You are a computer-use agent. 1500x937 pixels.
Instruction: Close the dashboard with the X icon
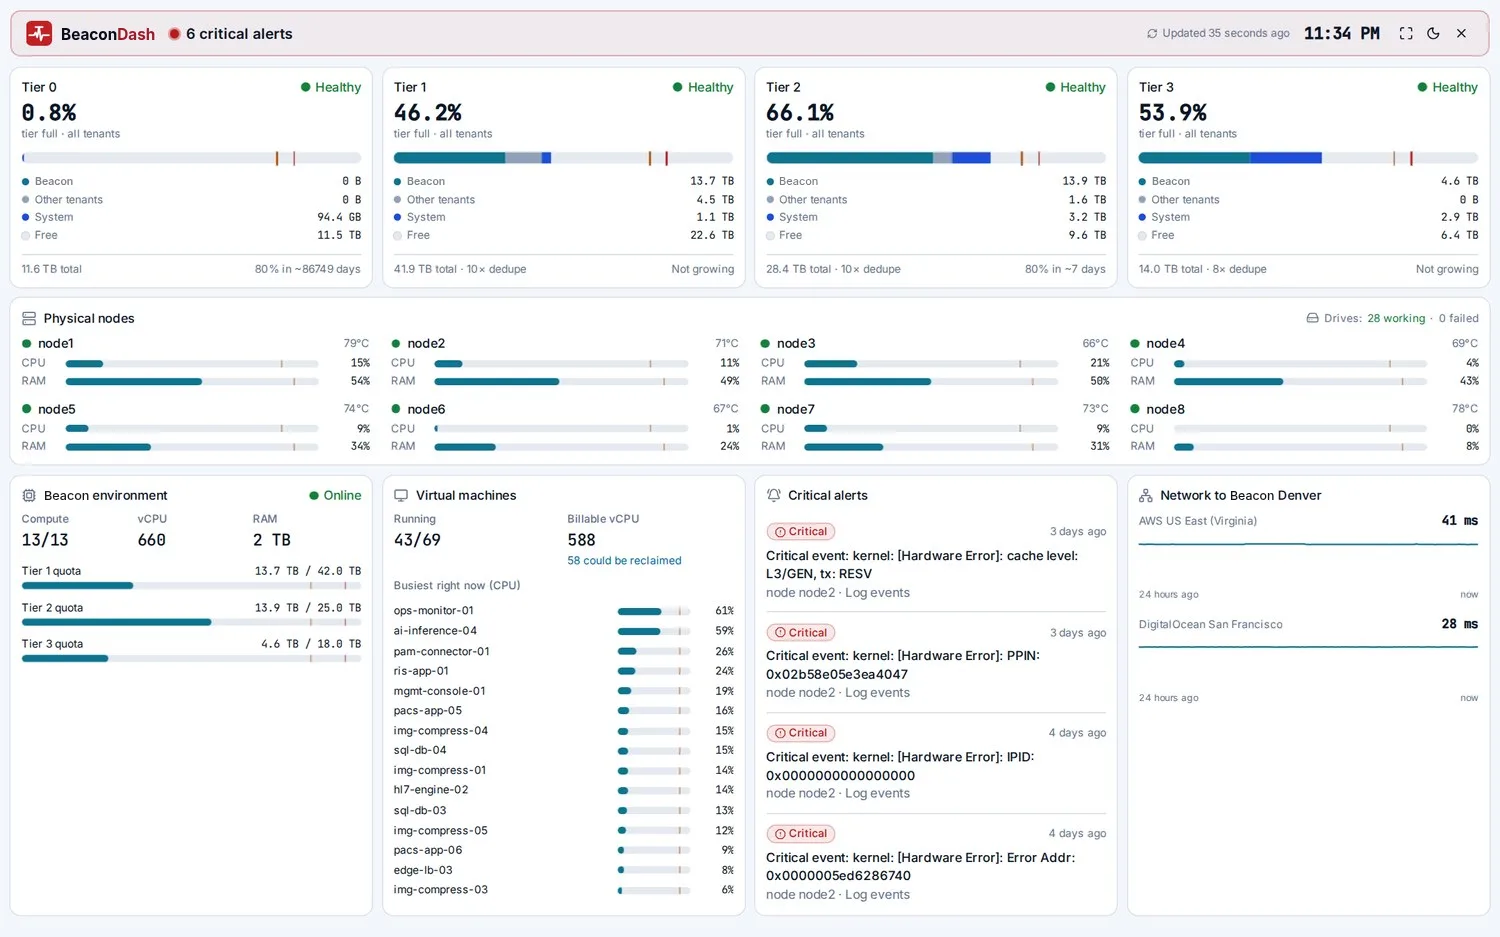[x=1461, y=33]
